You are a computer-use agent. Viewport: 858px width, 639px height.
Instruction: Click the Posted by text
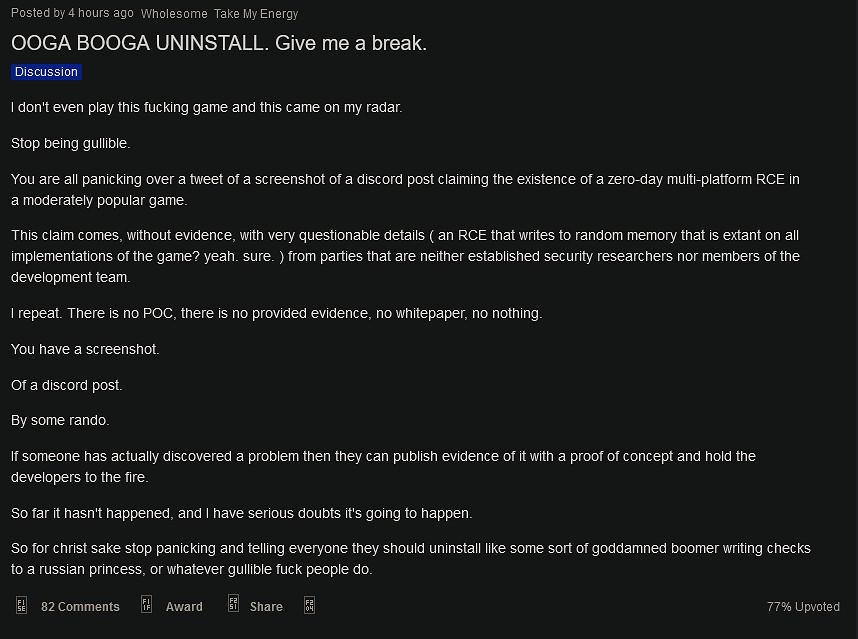37,13
